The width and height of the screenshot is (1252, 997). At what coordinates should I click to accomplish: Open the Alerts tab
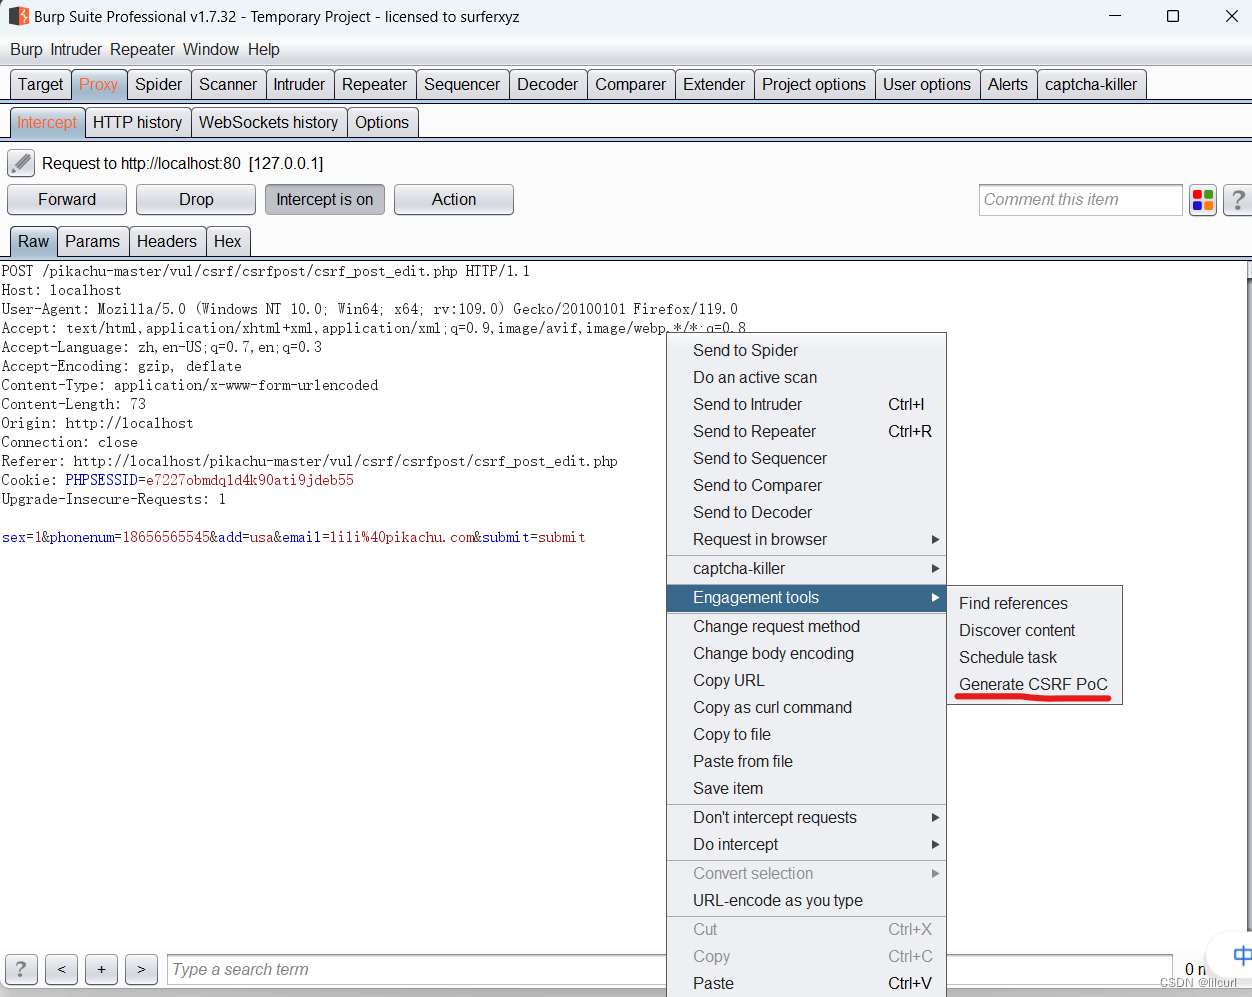(1008, 84)
